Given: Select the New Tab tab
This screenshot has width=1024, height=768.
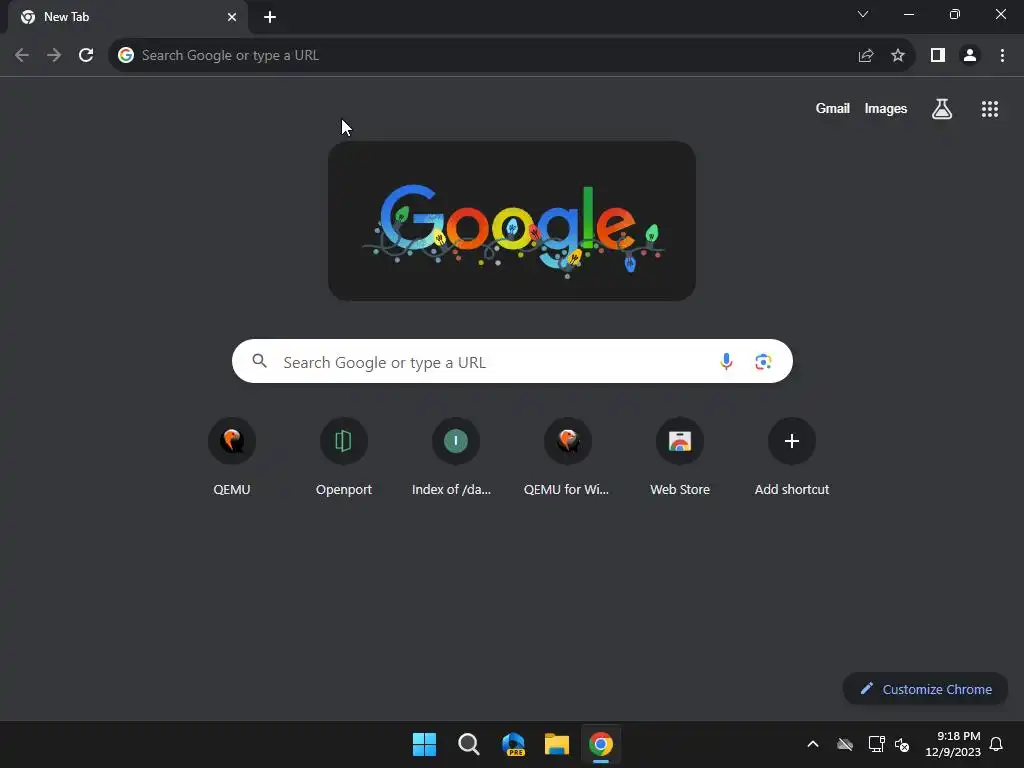Looking at the screenshot, I should point(128,17).
